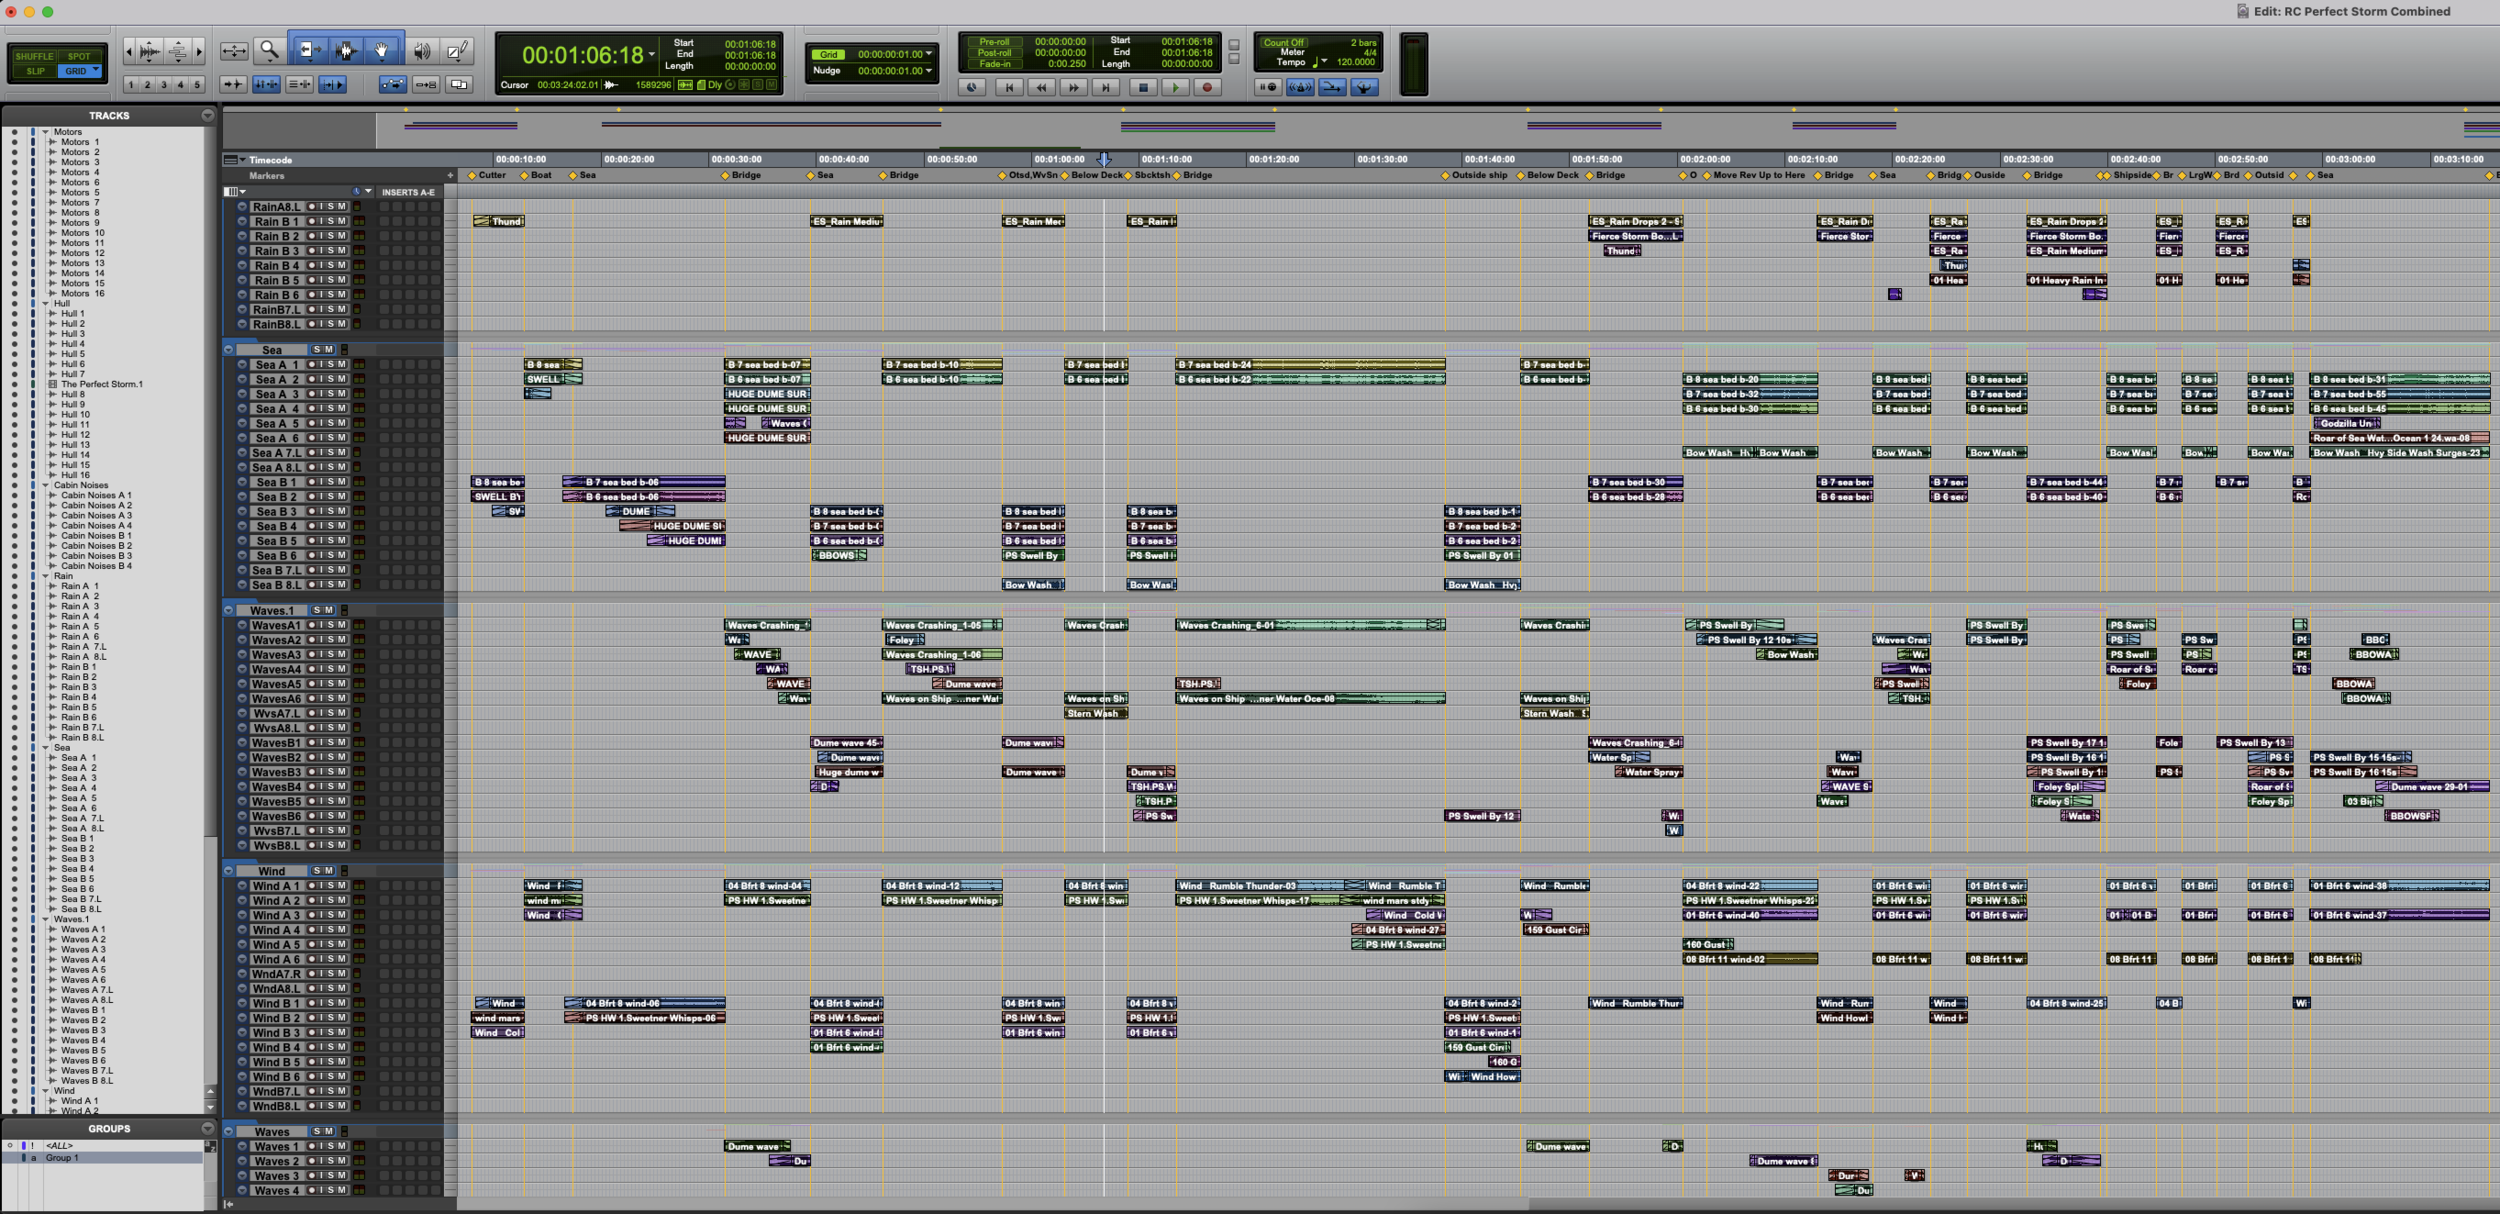Open the Grid value dropdown
The width and height of the screenshot is (2500, 1214).
click(929, 54)
